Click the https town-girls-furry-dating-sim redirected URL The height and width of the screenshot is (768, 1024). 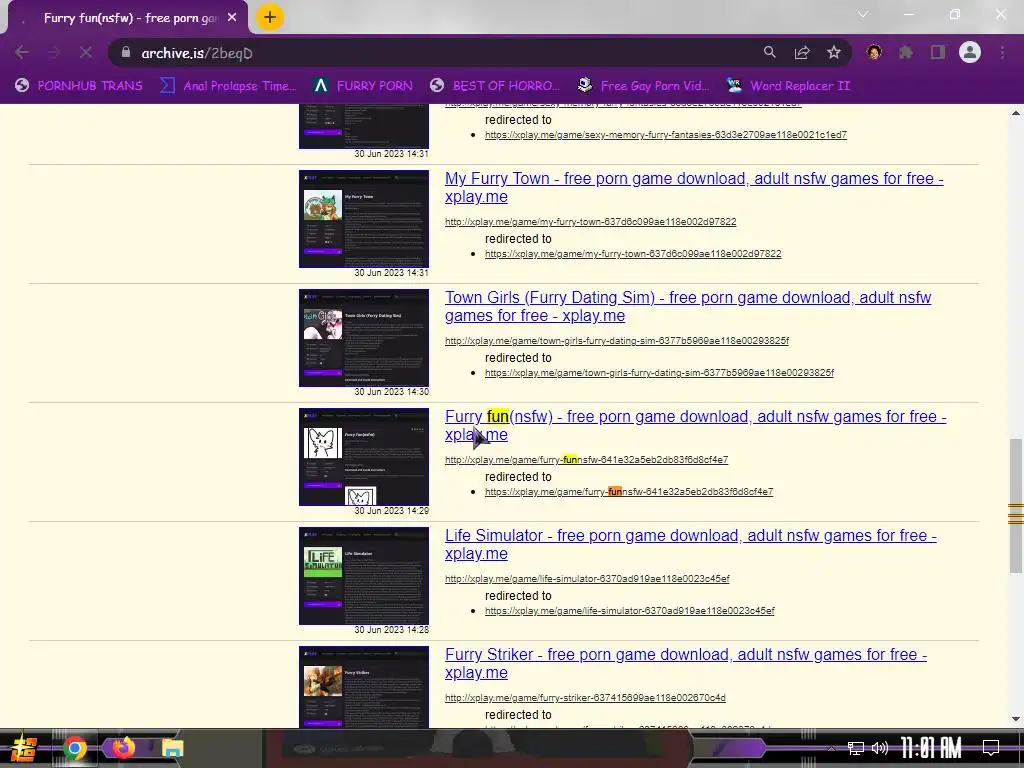pos(659,373)
